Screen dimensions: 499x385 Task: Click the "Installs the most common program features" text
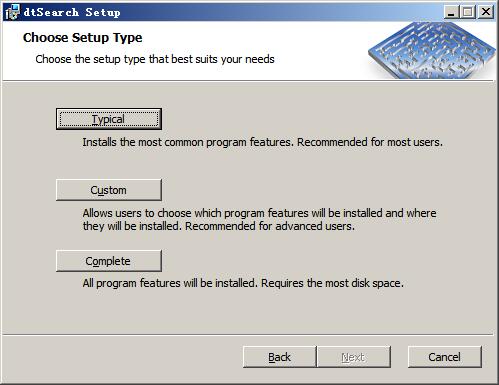click(x=188, y=142)
